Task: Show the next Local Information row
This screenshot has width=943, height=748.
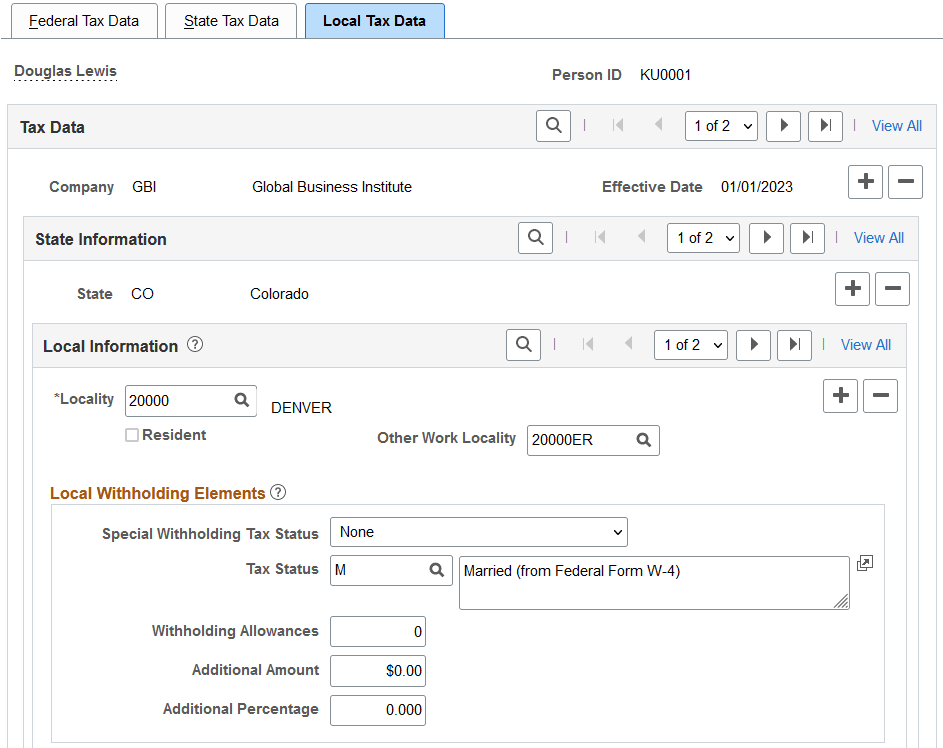Action: click(753, 344)
